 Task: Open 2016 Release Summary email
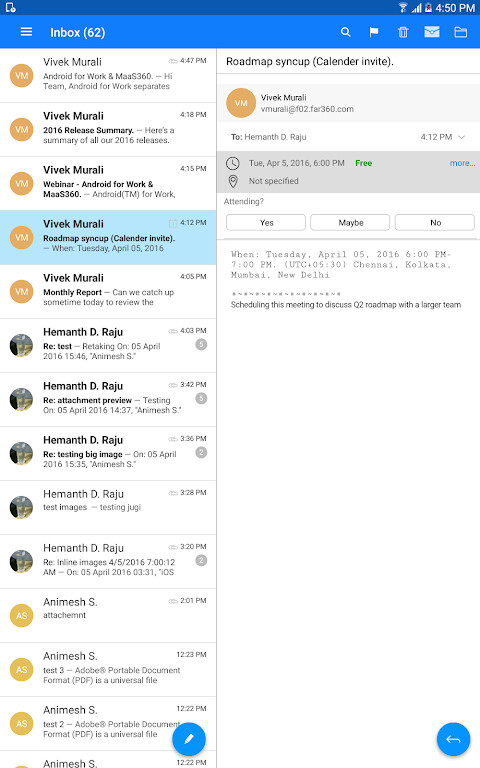[x=108, y=130]
